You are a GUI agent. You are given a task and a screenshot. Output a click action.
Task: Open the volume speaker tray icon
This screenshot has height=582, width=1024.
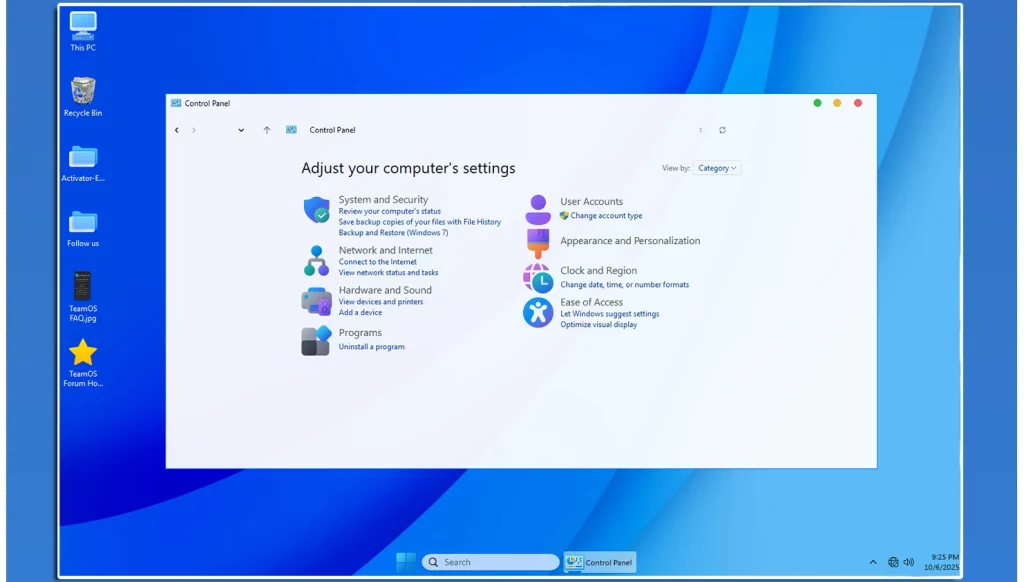pyautogui.click(x=908, y=562)
